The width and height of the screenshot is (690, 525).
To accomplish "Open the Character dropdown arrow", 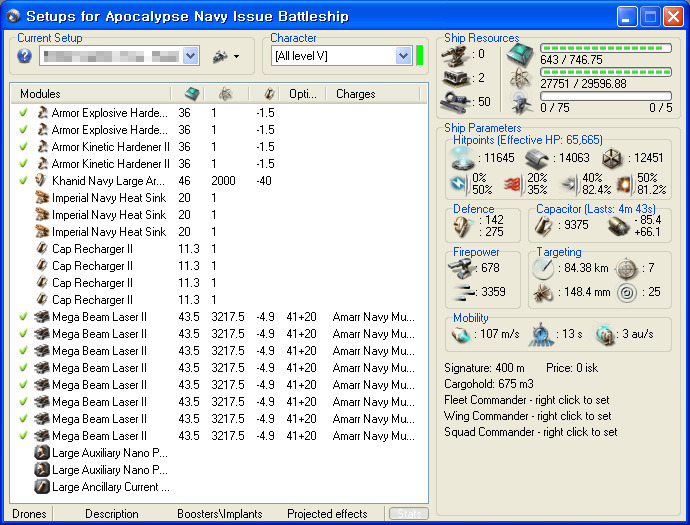I will (x=404, y=56).
